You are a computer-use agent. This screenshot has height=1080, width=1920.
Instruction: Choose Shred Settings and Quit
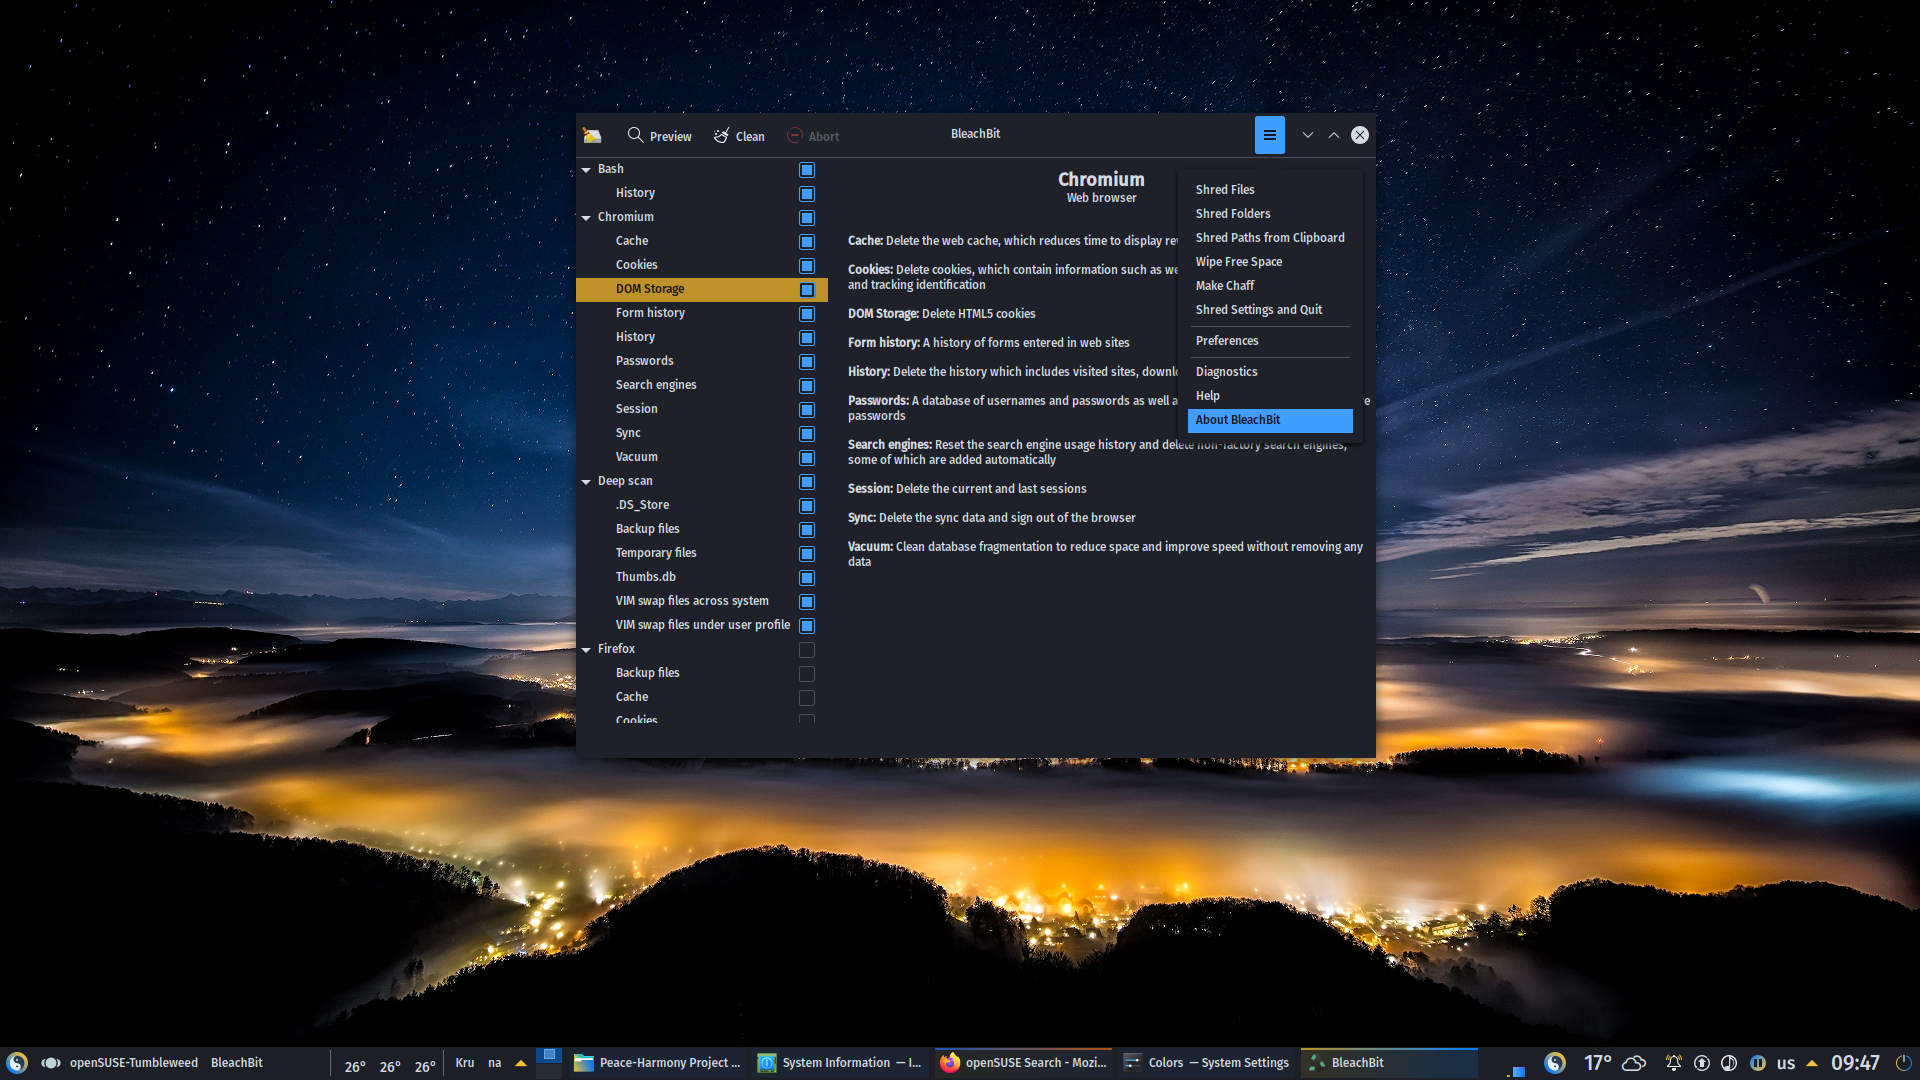coord(1270,310)
